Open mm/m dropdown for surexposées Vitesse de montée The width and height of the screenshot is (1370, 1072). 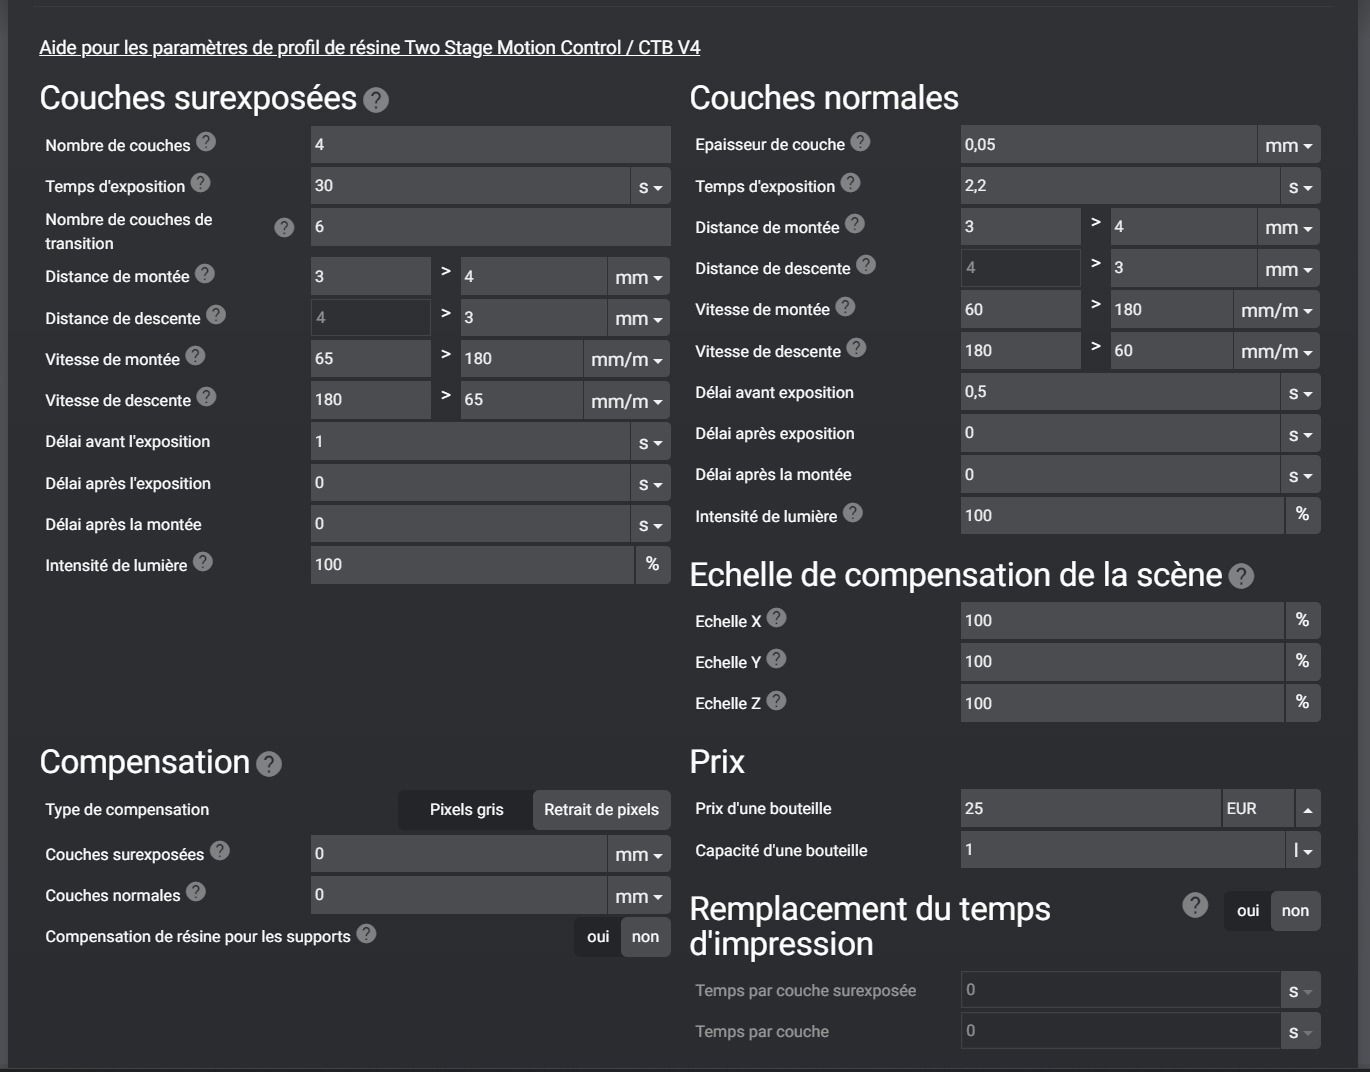click(627, 360)
